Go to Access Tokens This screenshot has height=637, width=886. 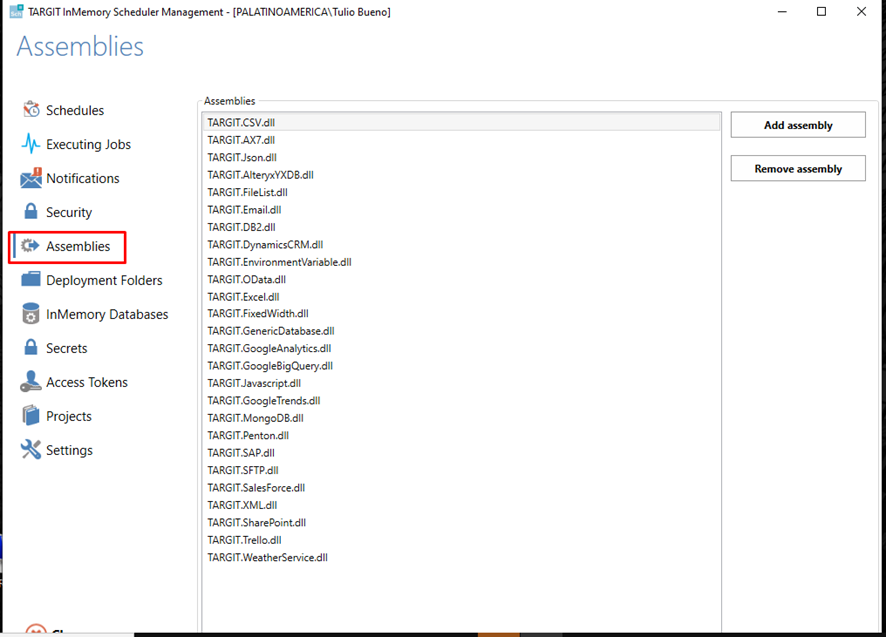click(86, 382)
